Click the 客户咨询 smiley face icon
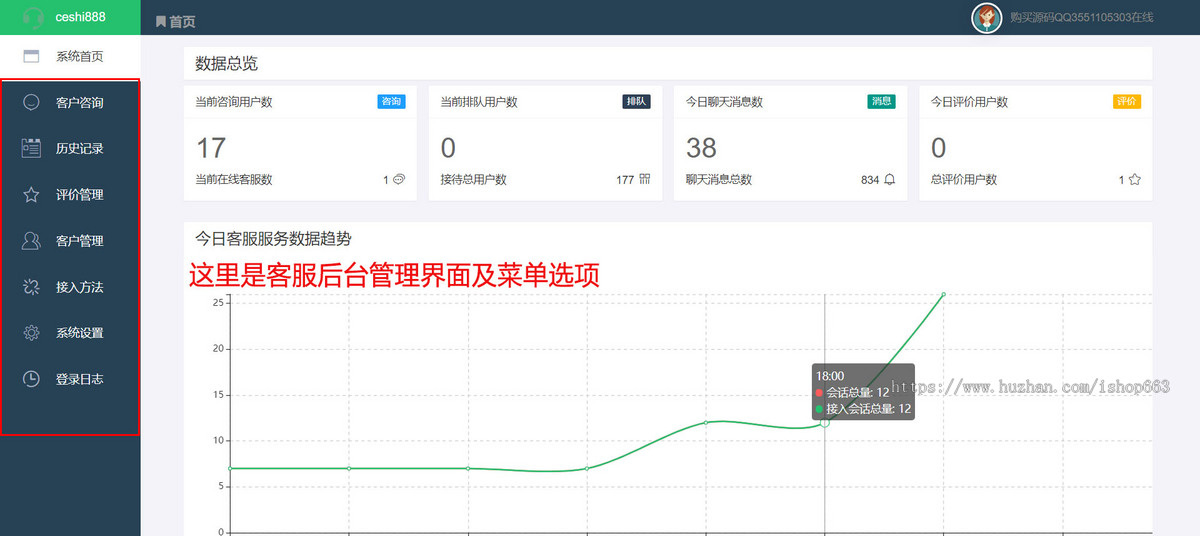This screenshot has height=536, width=1200. pyautogui.click(x=31, y=102)
